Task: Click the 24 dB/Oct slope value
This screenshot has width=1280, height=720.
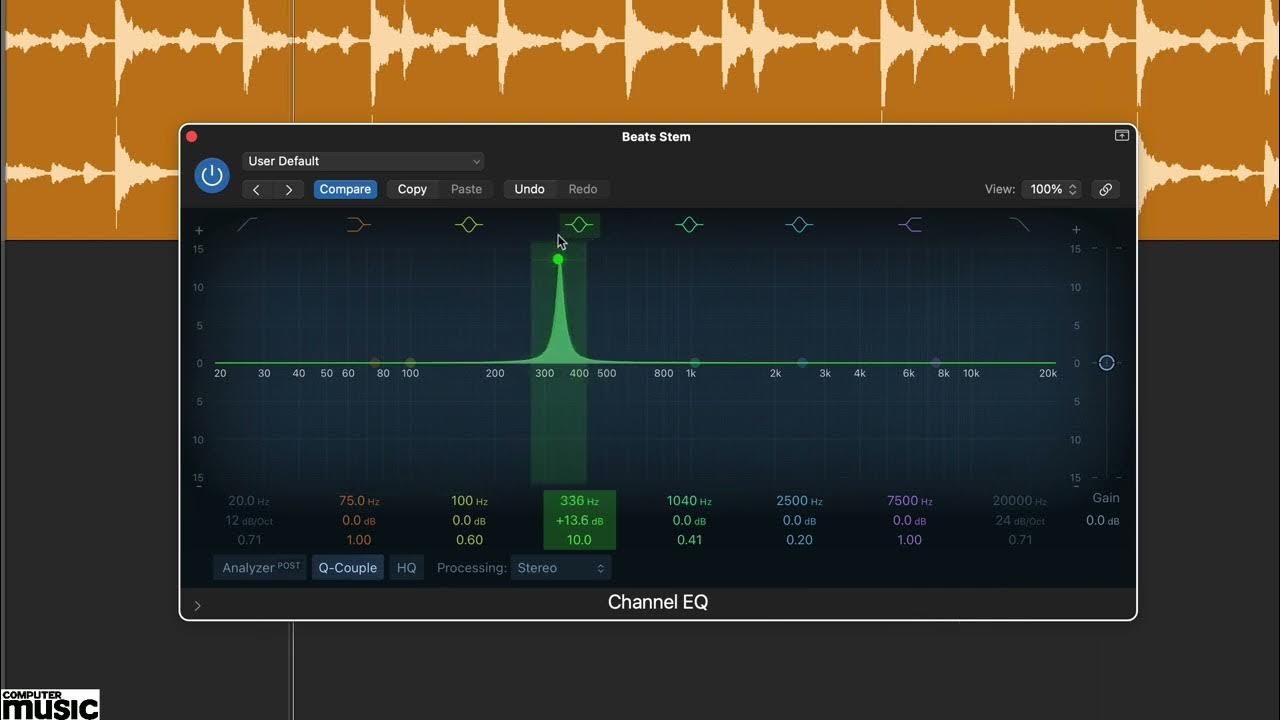Action: tap(1019, 521)
